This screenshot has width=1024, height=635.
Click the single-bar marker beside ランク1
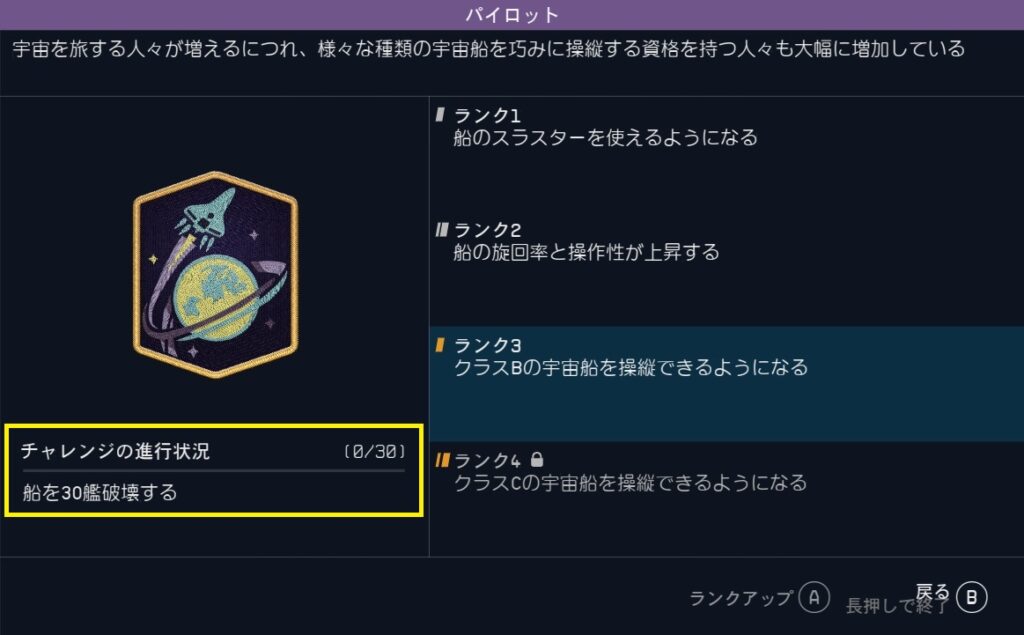point(440,115)
